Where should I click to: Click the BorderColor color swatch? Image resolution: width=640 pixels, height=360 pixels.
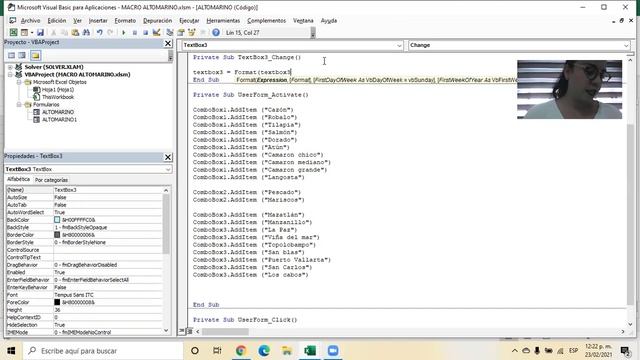pyautogui.click(x=57, y=235)
